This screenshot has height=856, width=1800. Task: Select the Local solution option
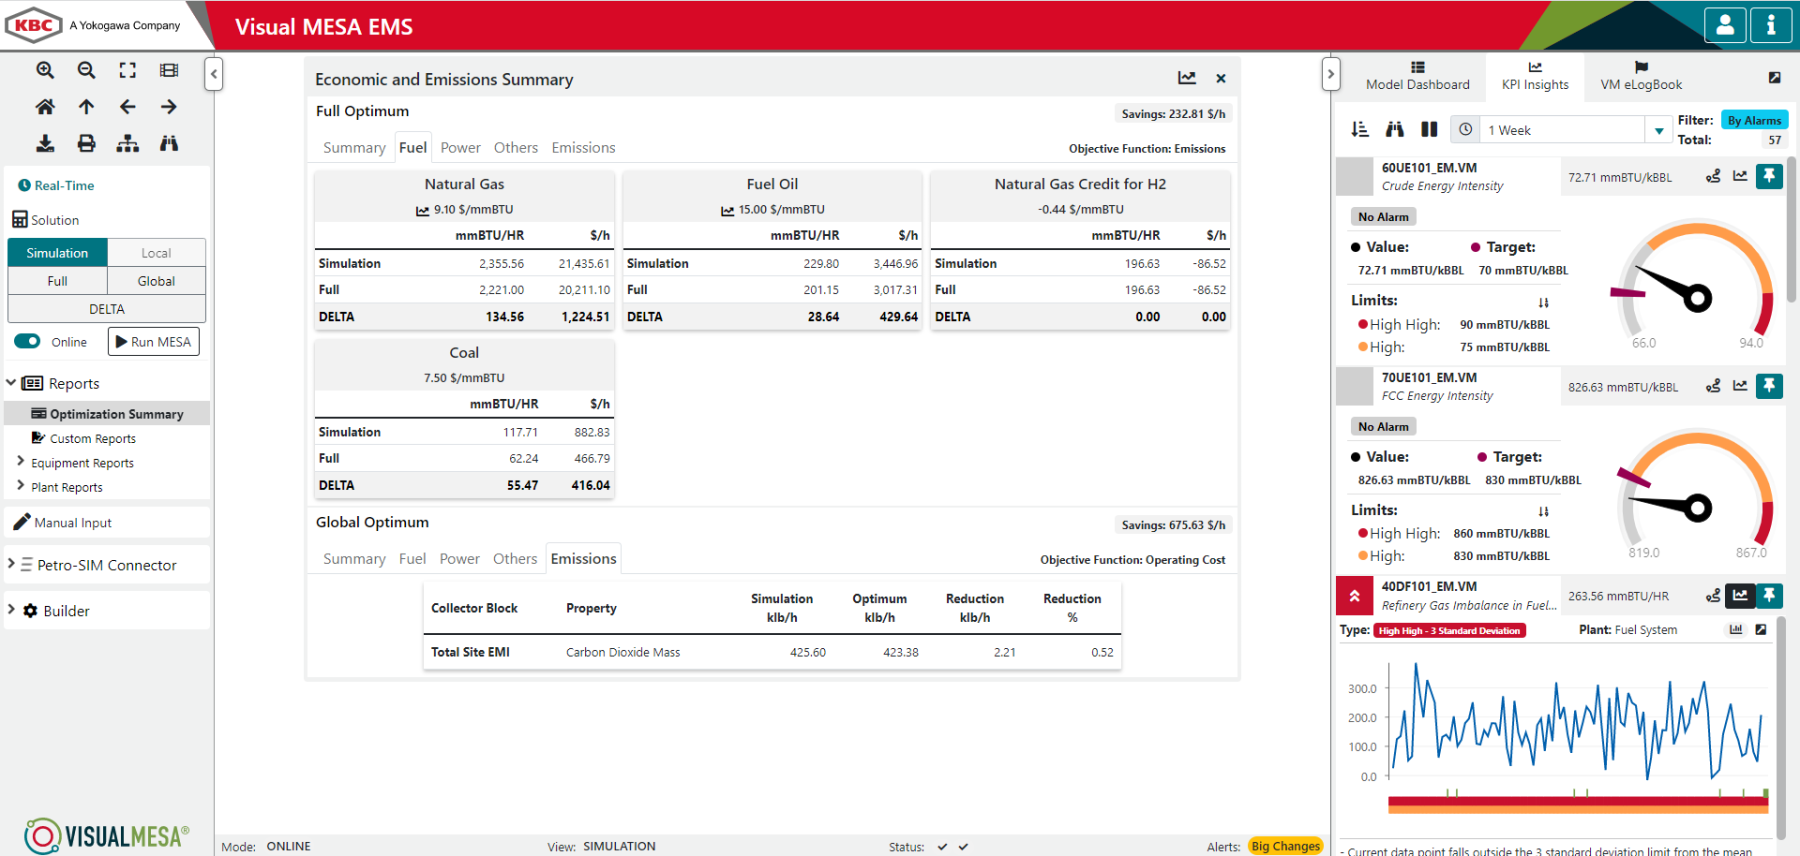point(156,253)
